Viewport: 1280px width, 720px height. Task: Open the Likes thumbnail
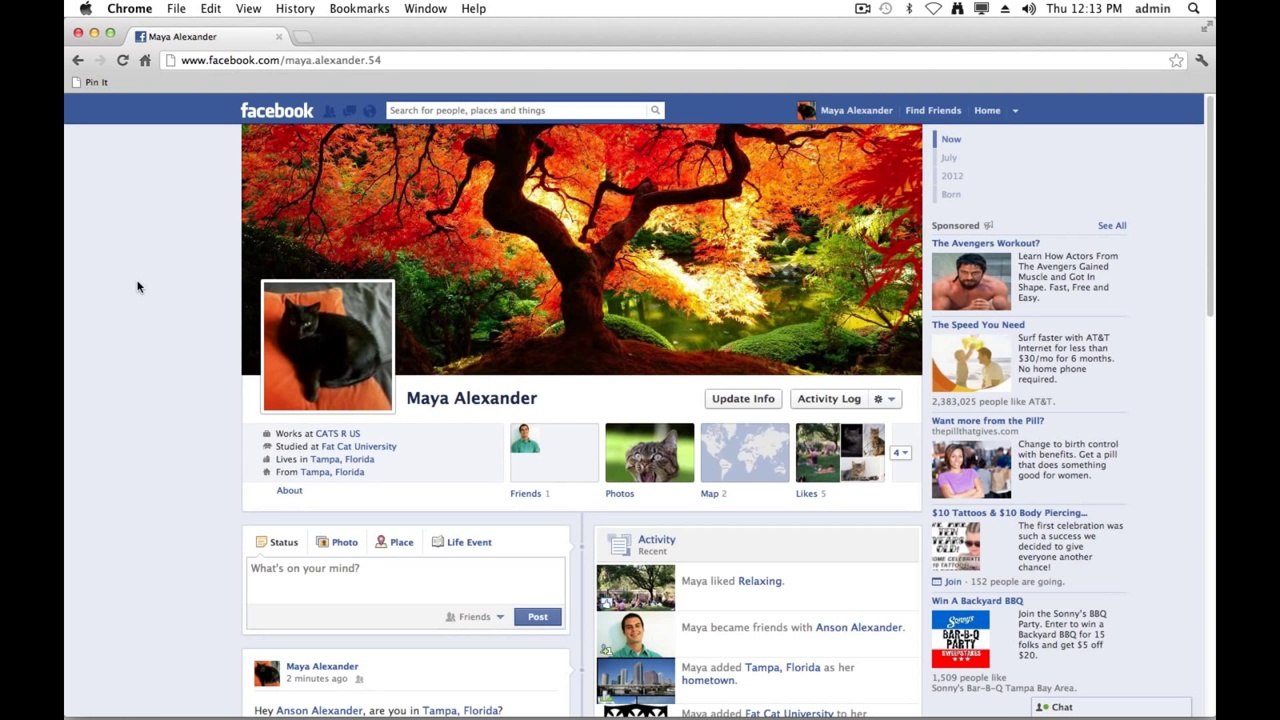click(x=840, y=453)
